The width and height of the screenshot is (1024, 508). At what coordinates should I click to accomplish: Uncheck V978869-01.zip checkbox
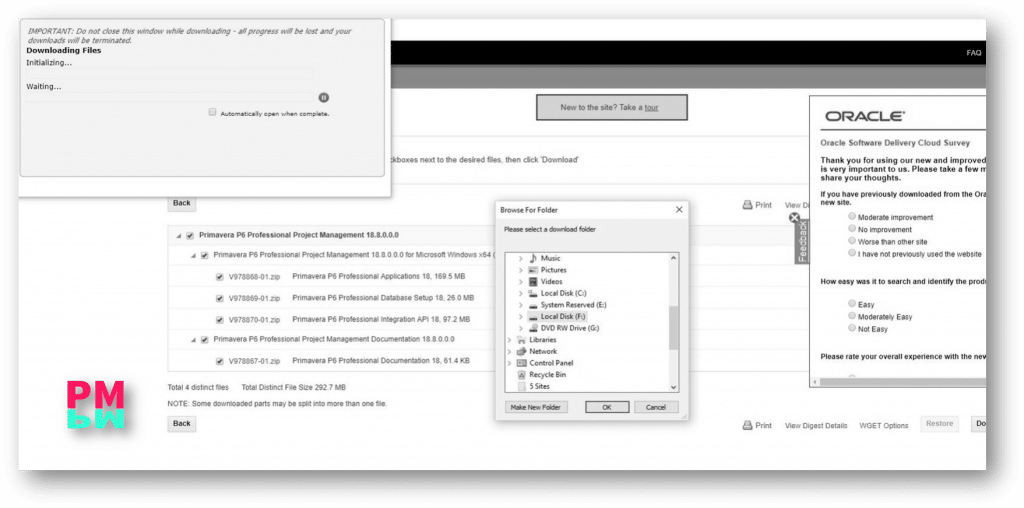click(220, 298)
